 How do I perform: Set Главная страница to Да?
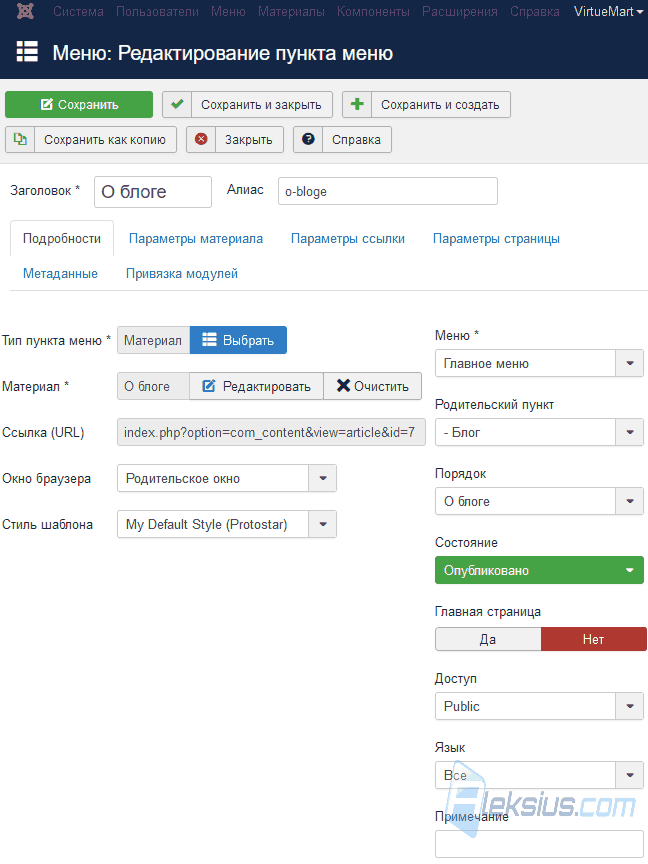(488, 639)
